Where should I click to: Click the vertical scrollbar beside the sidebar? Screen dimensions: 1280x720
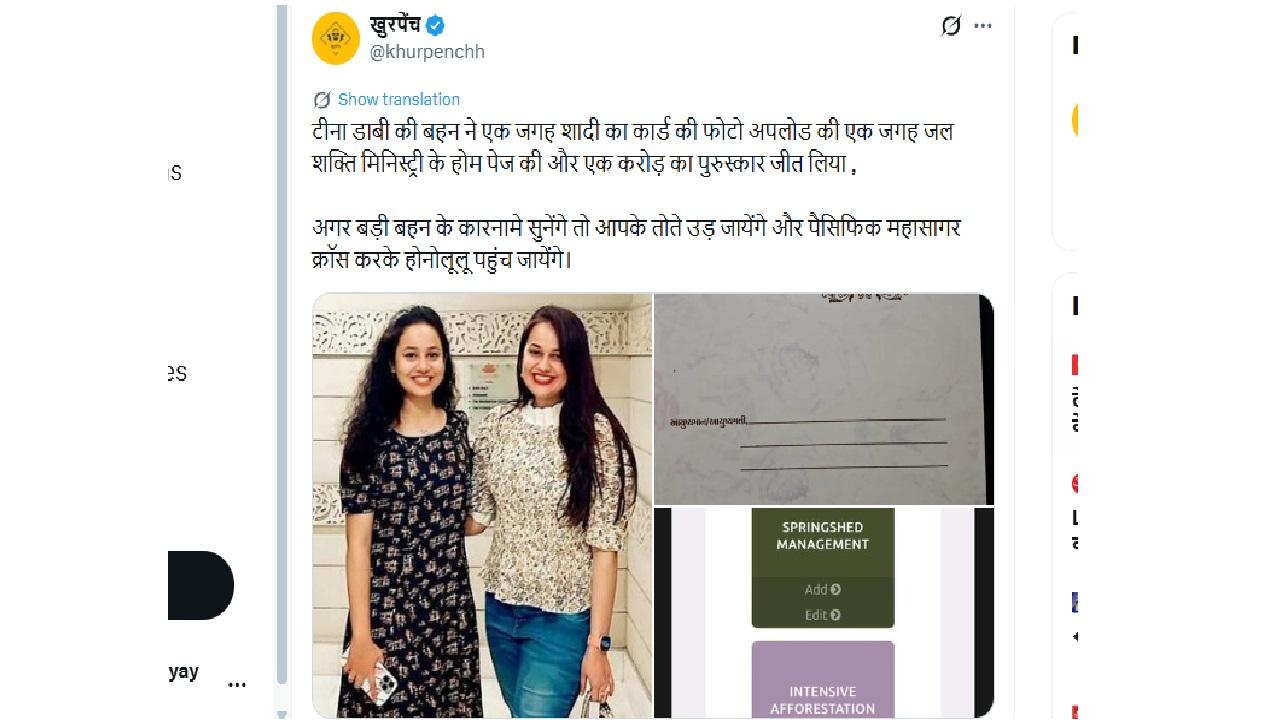281,340
